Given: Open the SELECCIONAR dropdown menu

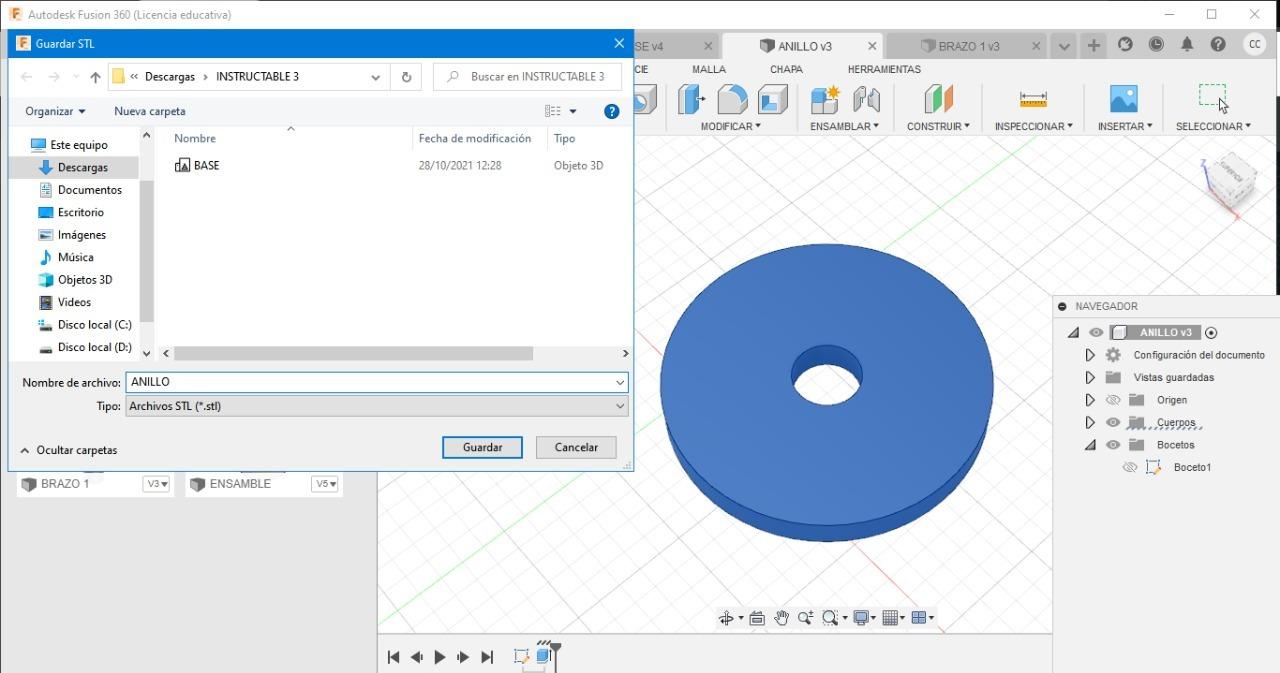Looking at the screenshot, I should (x=1214, y=126).
